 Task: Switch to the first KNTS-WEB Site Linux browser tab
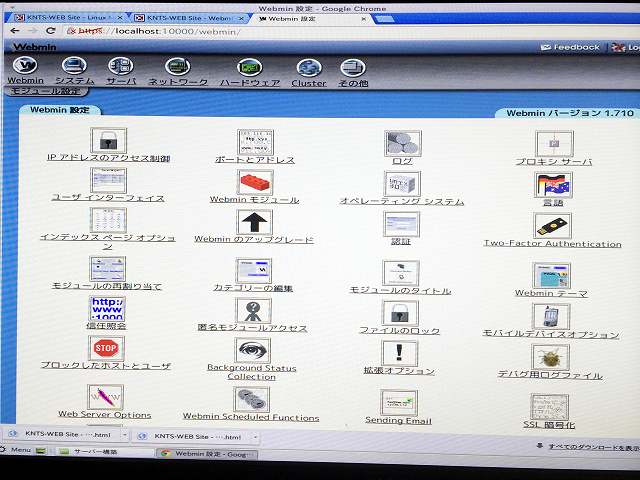click(68, 18)
